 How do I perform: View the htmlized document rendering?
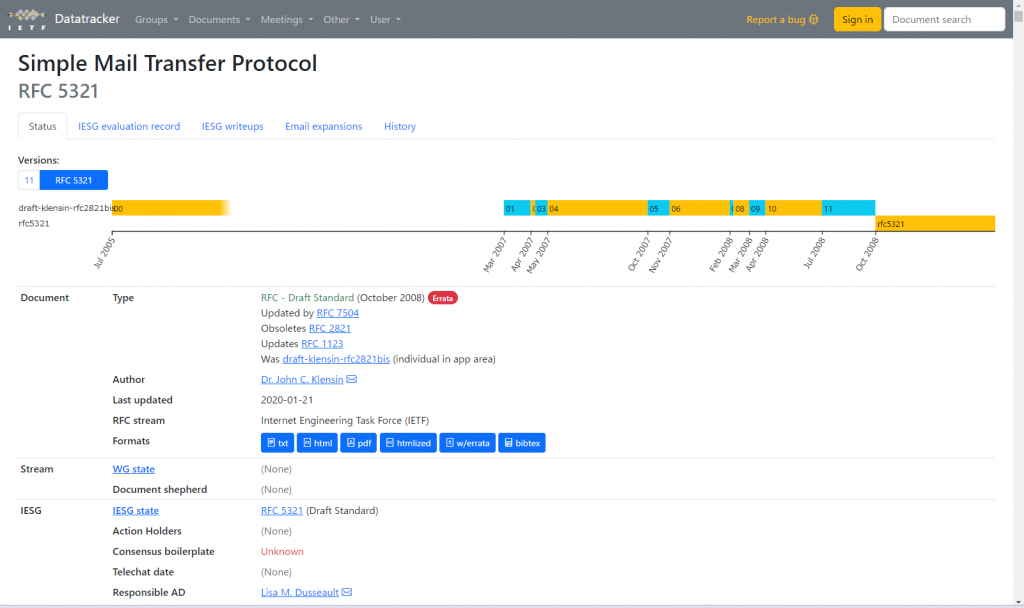[408, 442]
